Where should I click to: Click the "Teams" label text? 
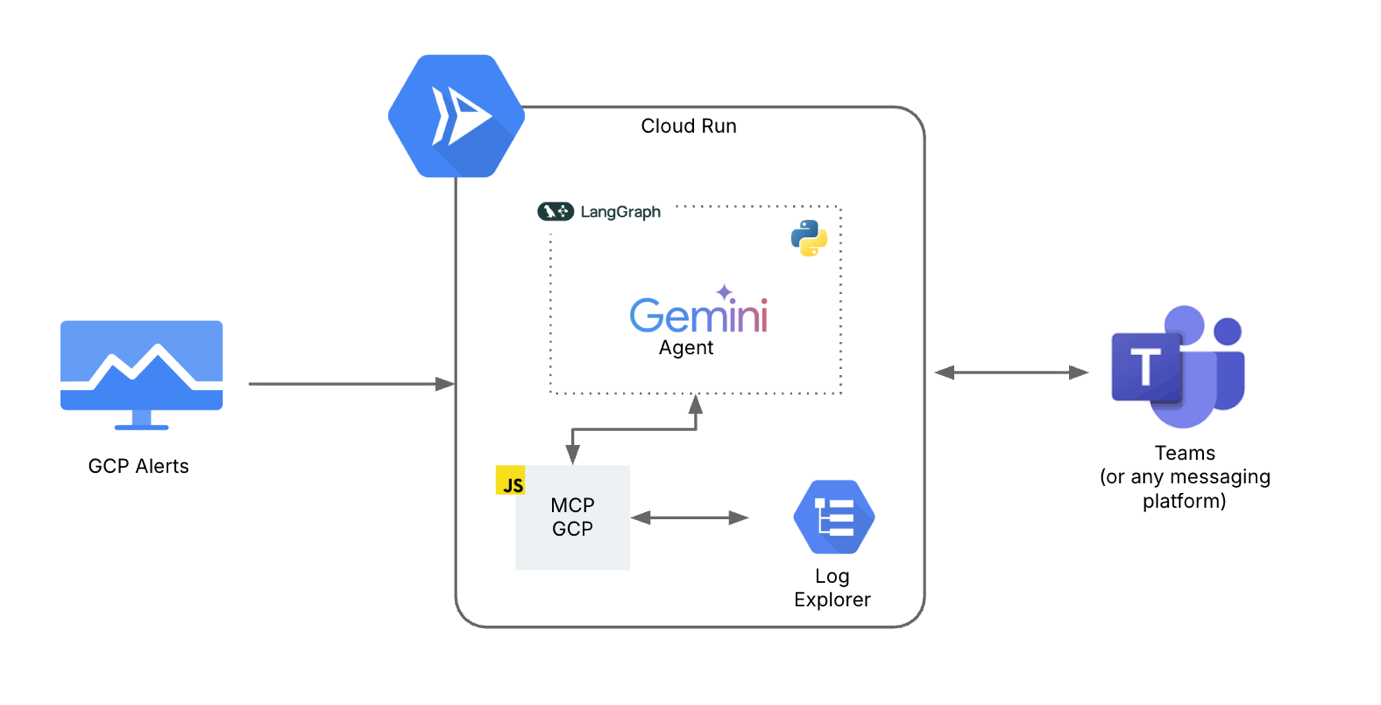tap(1185, 453)
